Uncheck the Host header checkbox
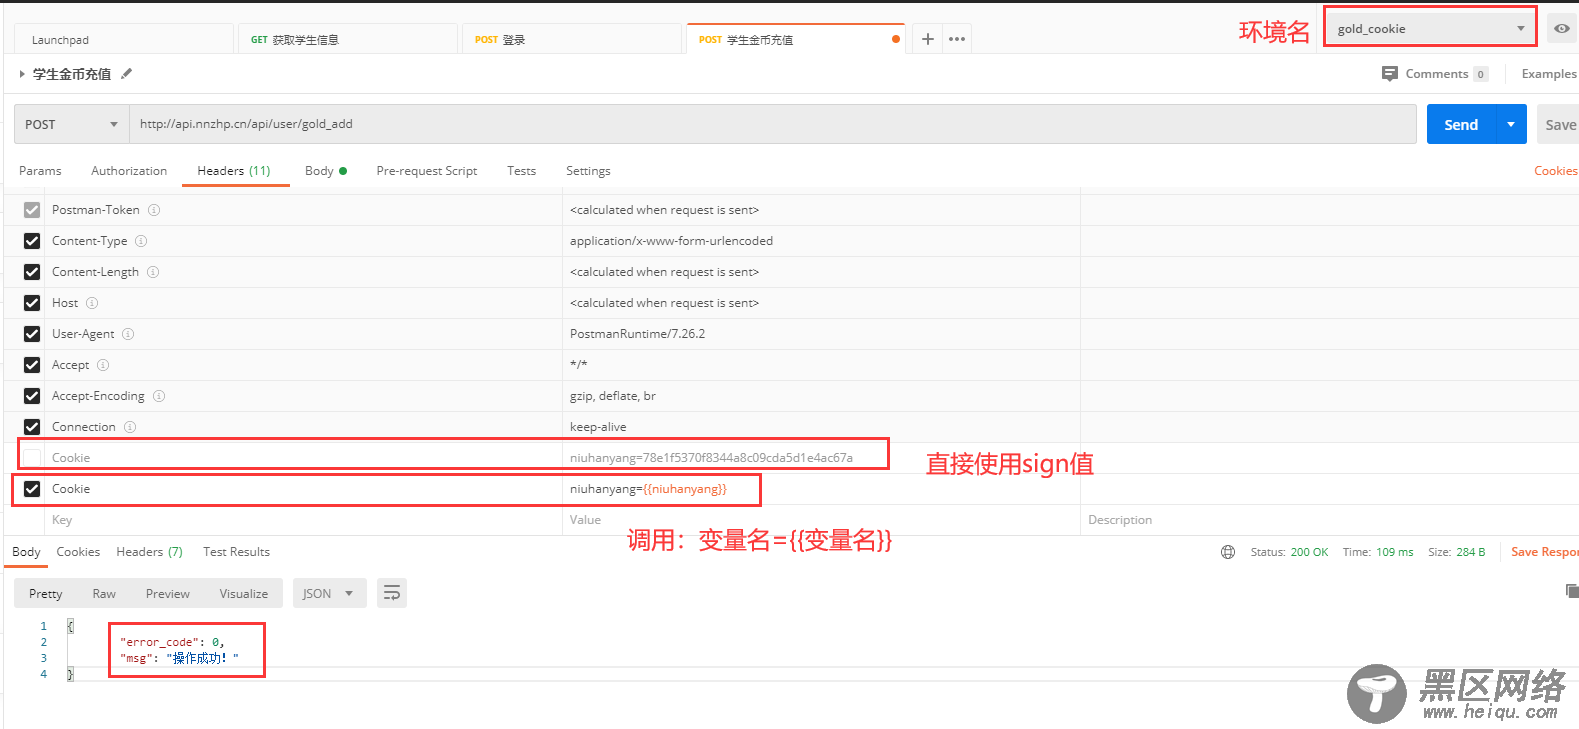The width and height of the screenshot is (1579, 729). coord(32,303)
